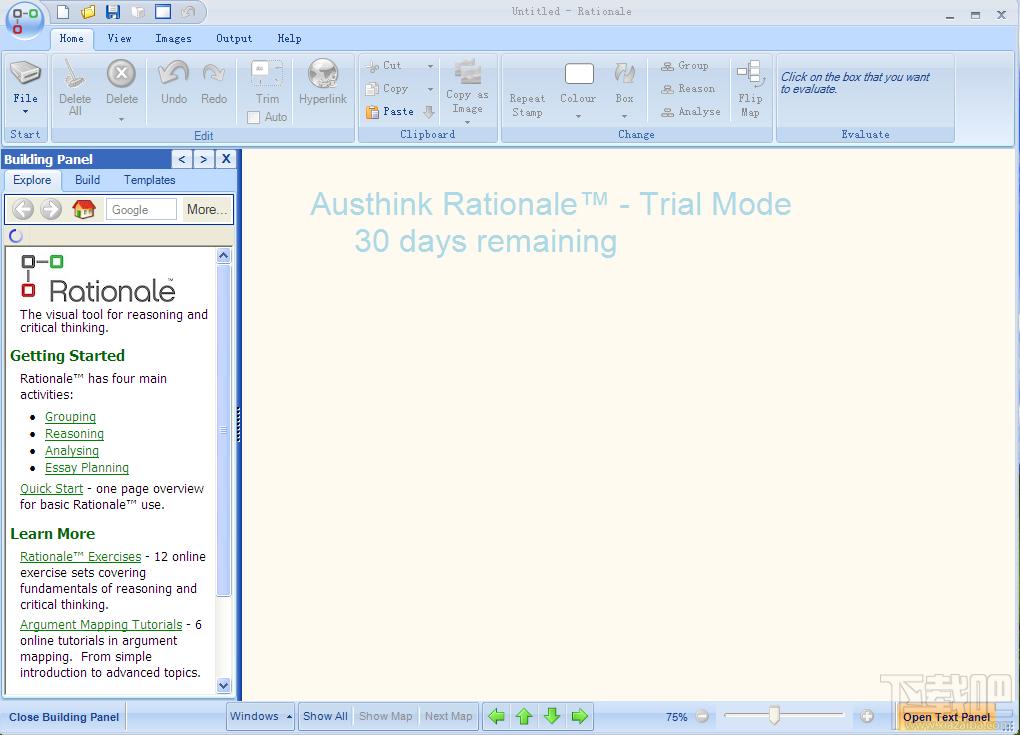This screenshot has height=735, width=1020.
Task: Expand the Copy as Image dropdown
Action: (467, 122)
